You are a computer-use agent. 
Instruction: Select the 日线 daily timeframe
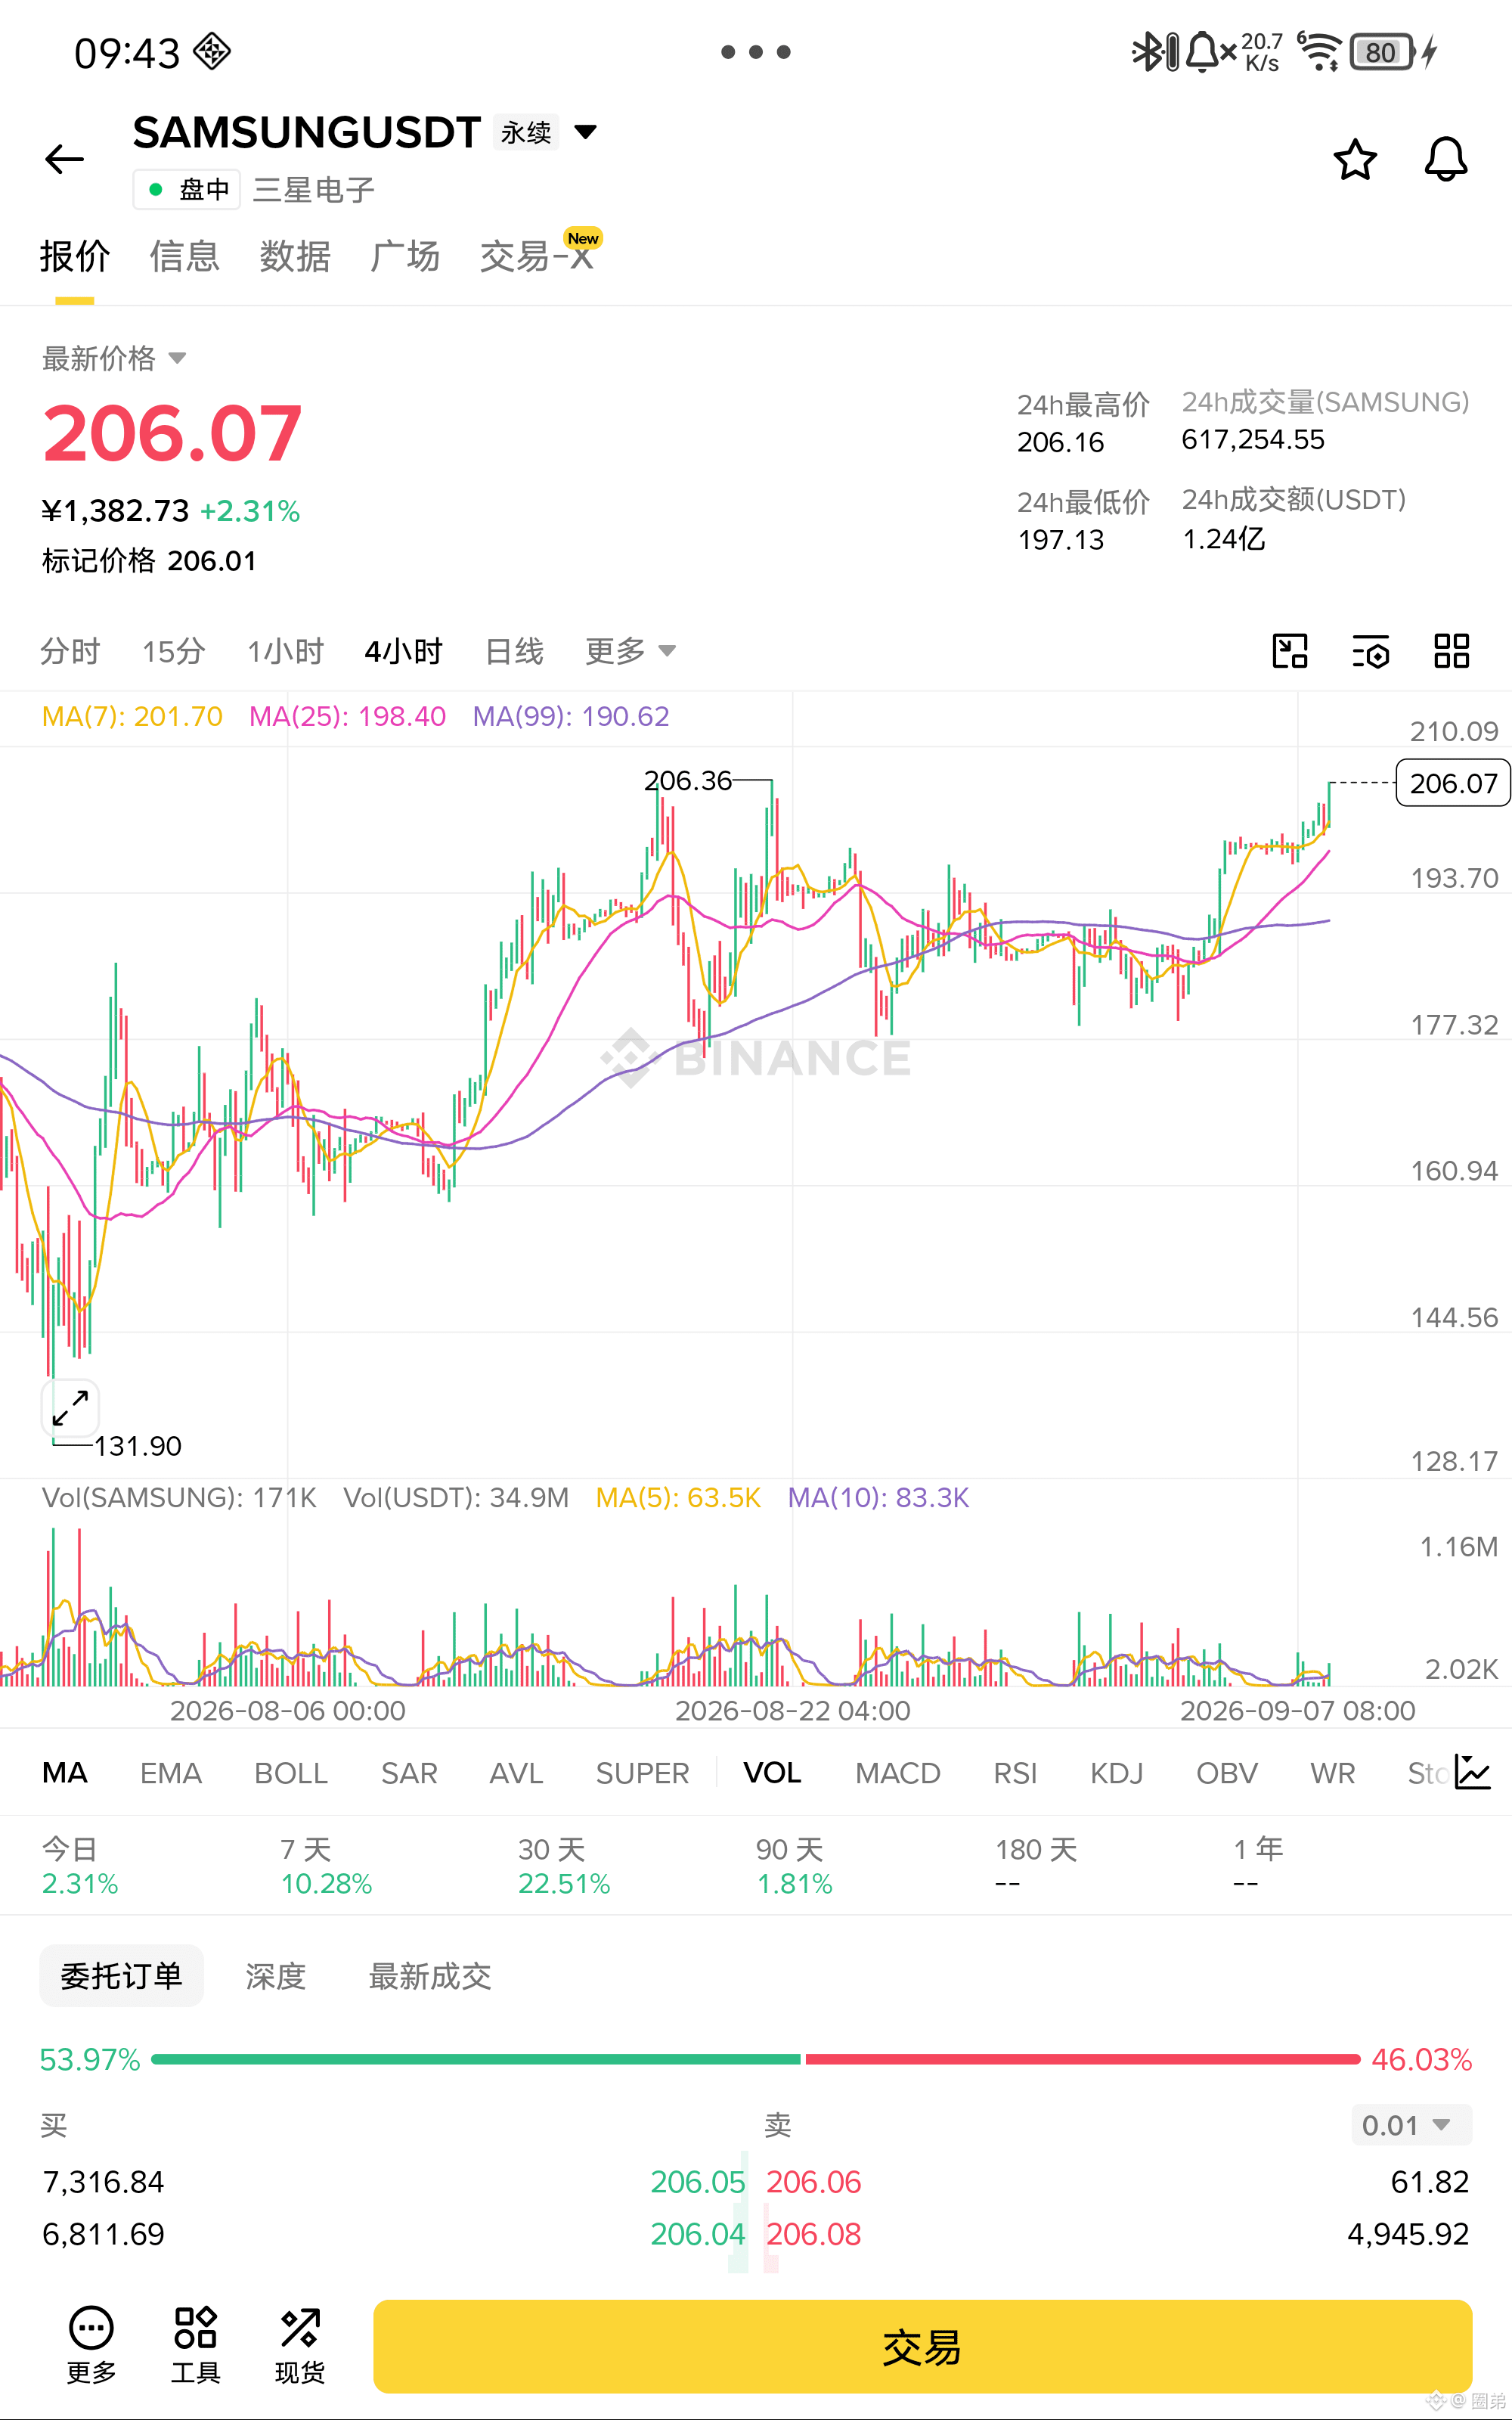click(514, 651)
